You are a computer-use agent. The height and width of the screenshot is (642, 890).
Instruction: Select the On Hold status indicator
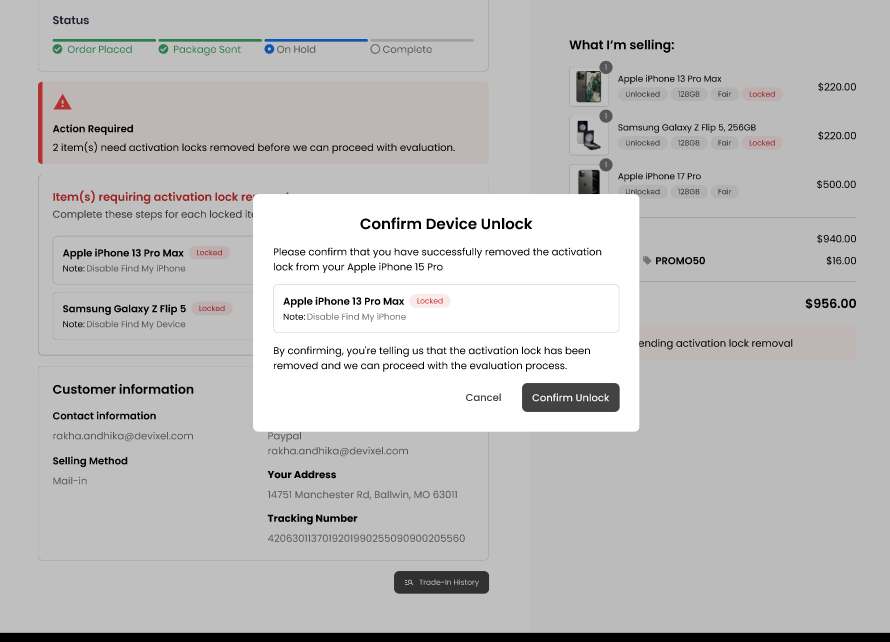pyautogui.click(x=269, y=49)
